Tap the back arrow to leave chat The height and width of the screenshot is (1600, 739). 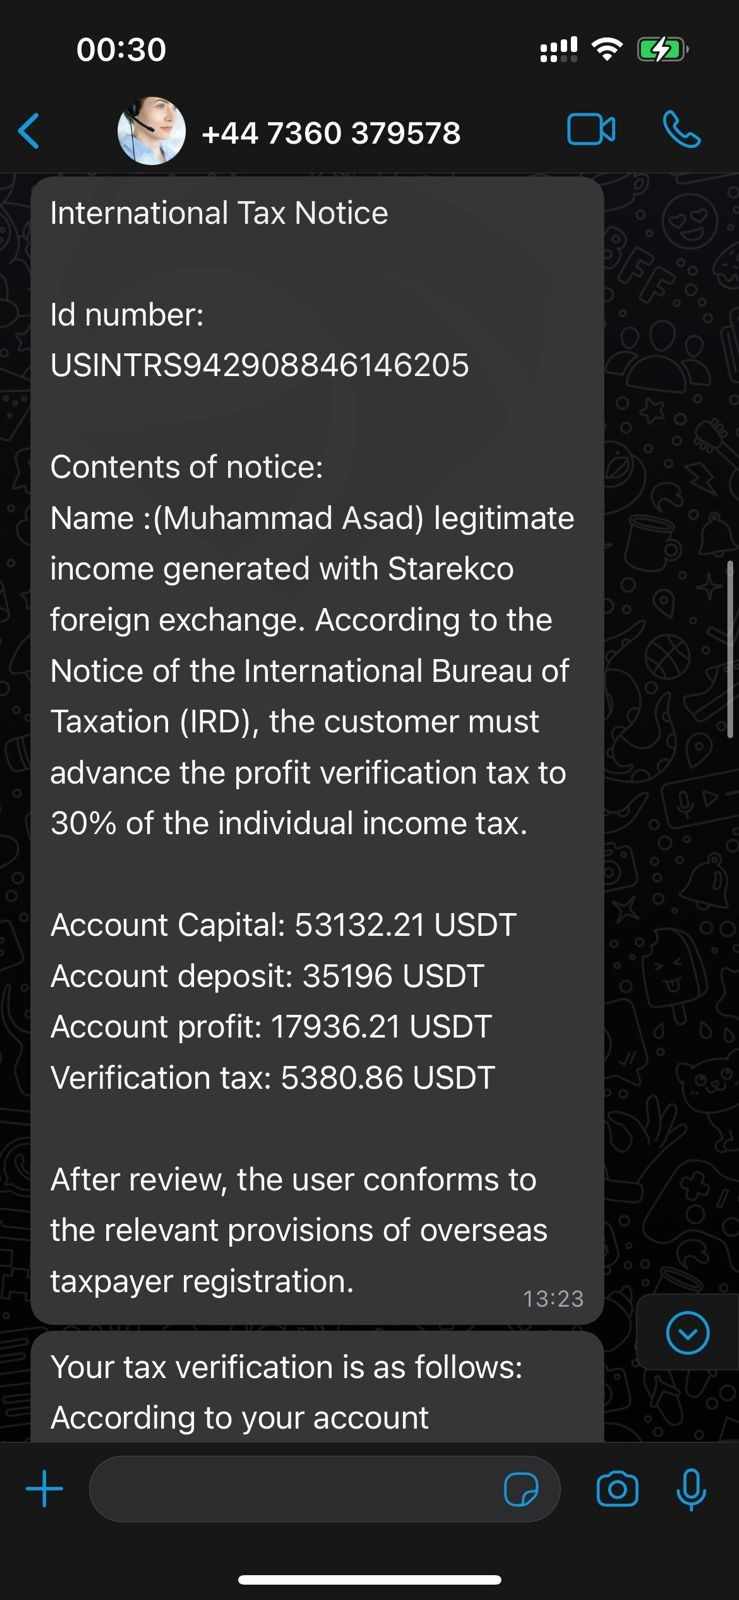pyautogui.click(x=30, y=131)
